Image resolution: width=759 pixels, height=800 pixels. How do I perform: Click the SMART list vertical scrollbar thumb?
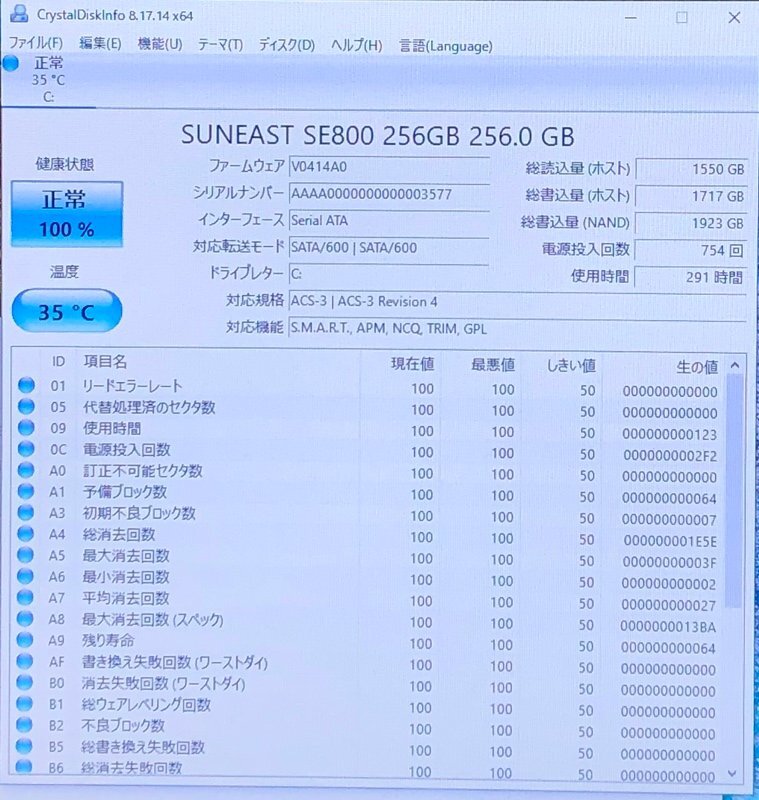[733, 491]
